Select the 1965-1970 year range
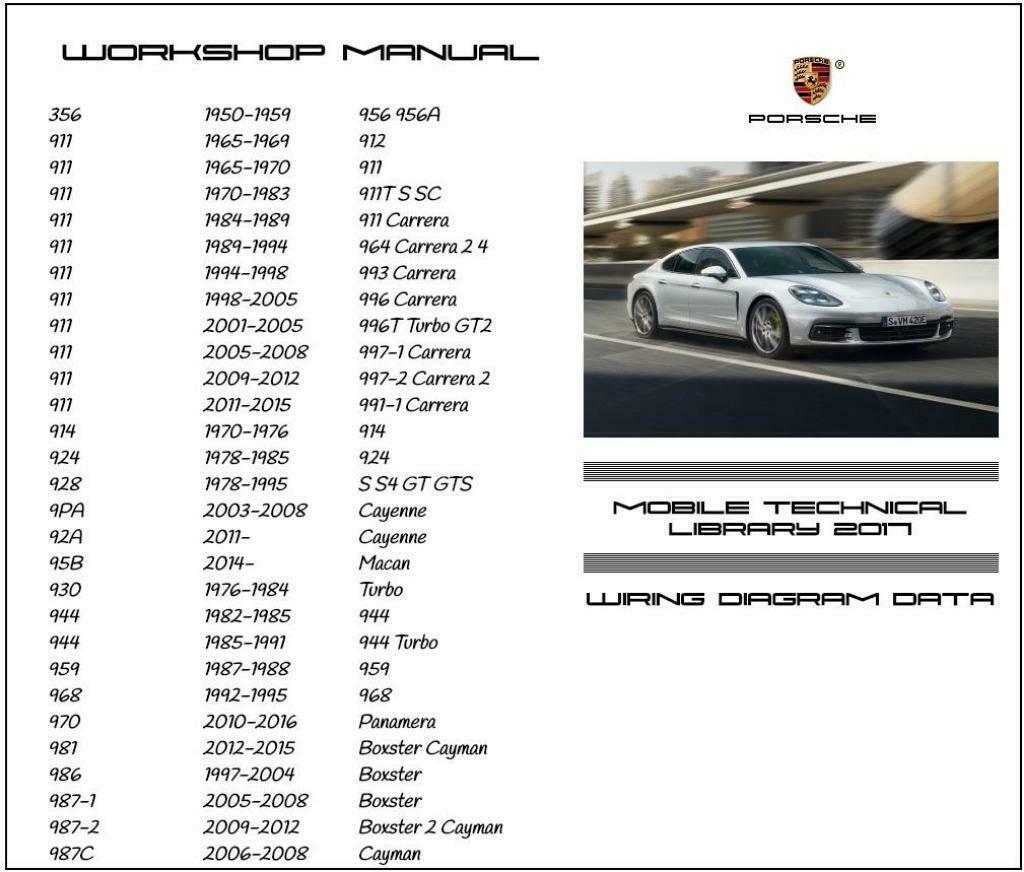The image size is (1024, 872). (247, 167)
